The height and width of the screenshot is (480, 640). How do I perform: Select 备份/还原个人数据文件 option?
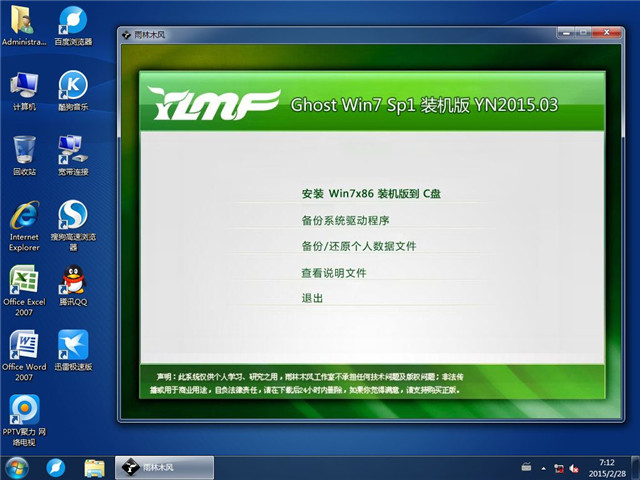point(359,246)
